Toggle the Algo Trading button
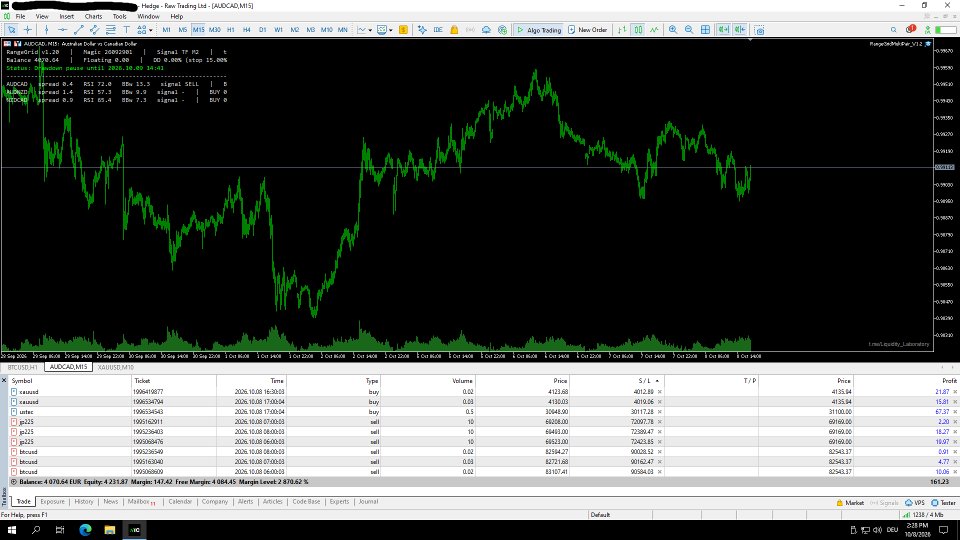This screenshot has width=960, height=540. [539, 29]
